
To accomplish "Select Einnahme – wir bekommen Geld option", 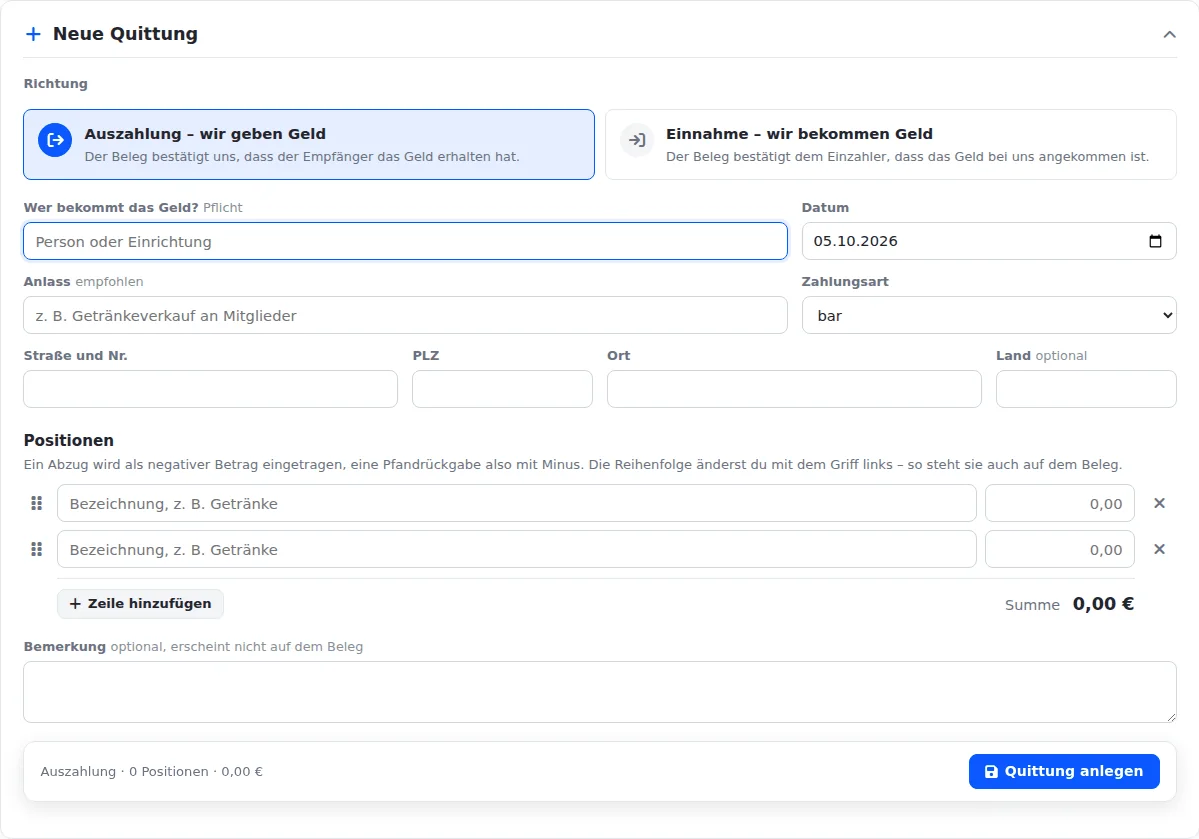I will [x=891, y=145].
